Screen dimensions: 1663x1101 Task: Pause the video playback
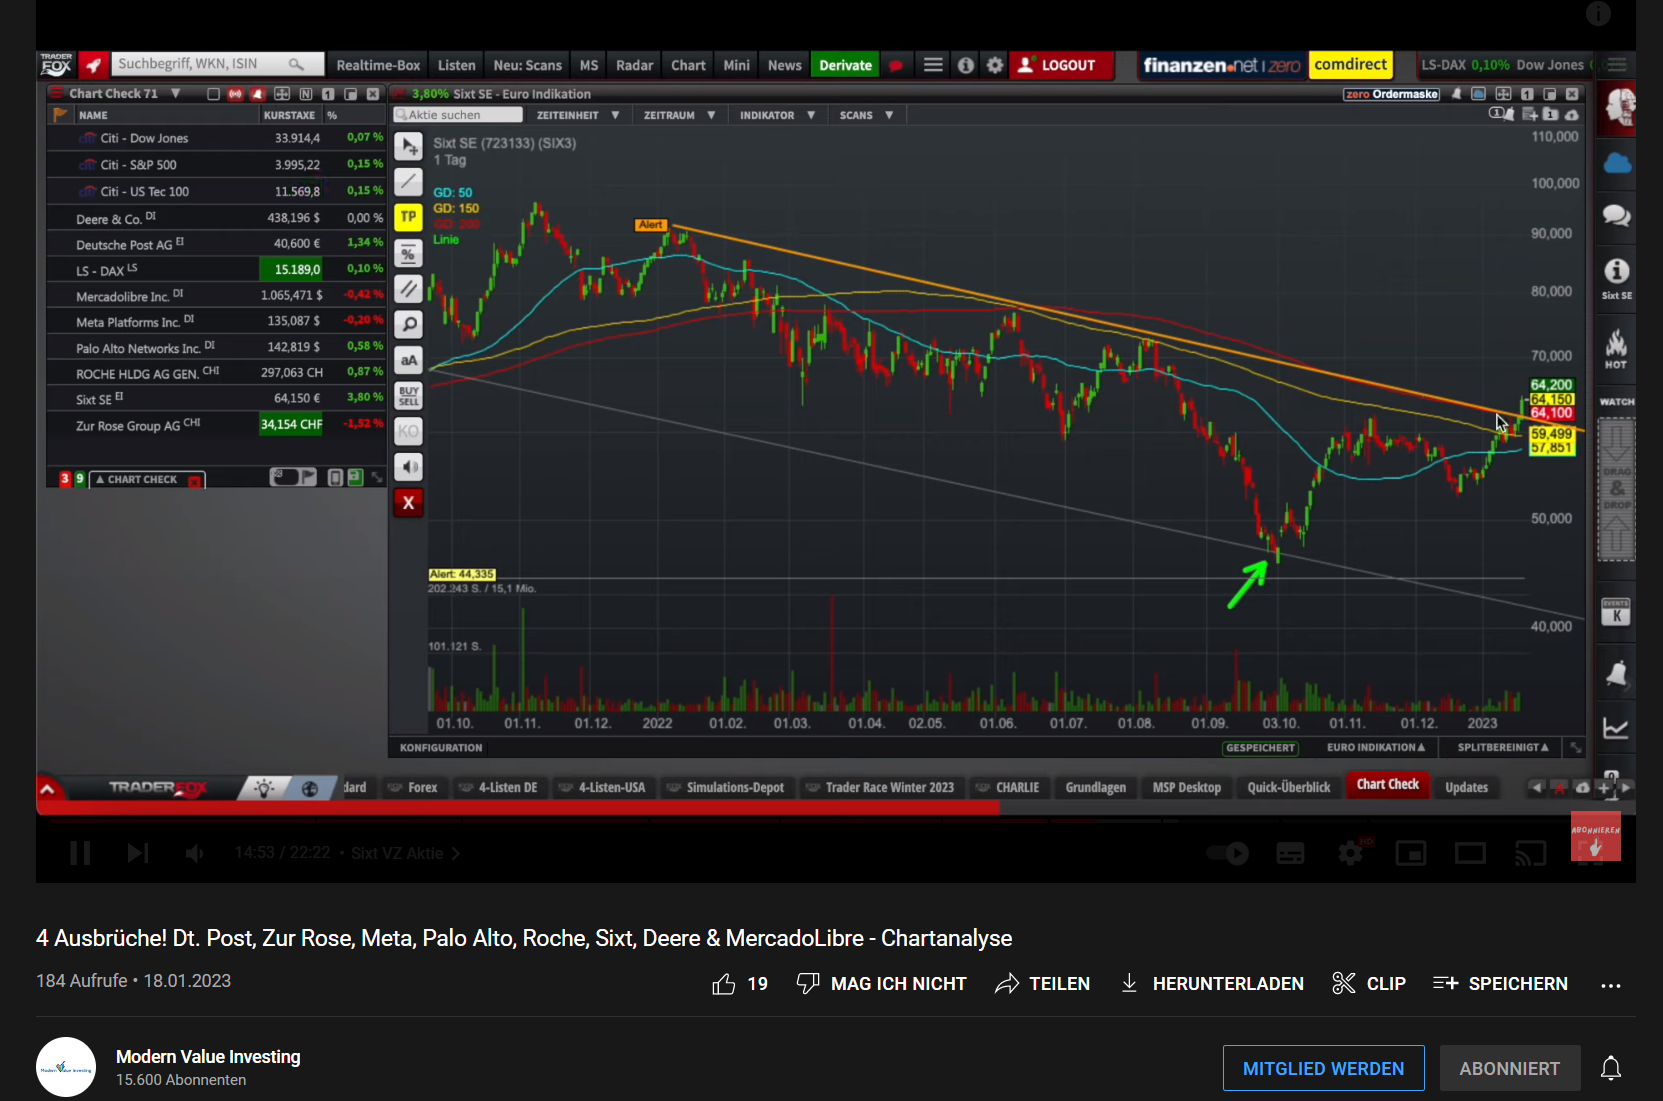pyautogui.click(x=80, y=853)
